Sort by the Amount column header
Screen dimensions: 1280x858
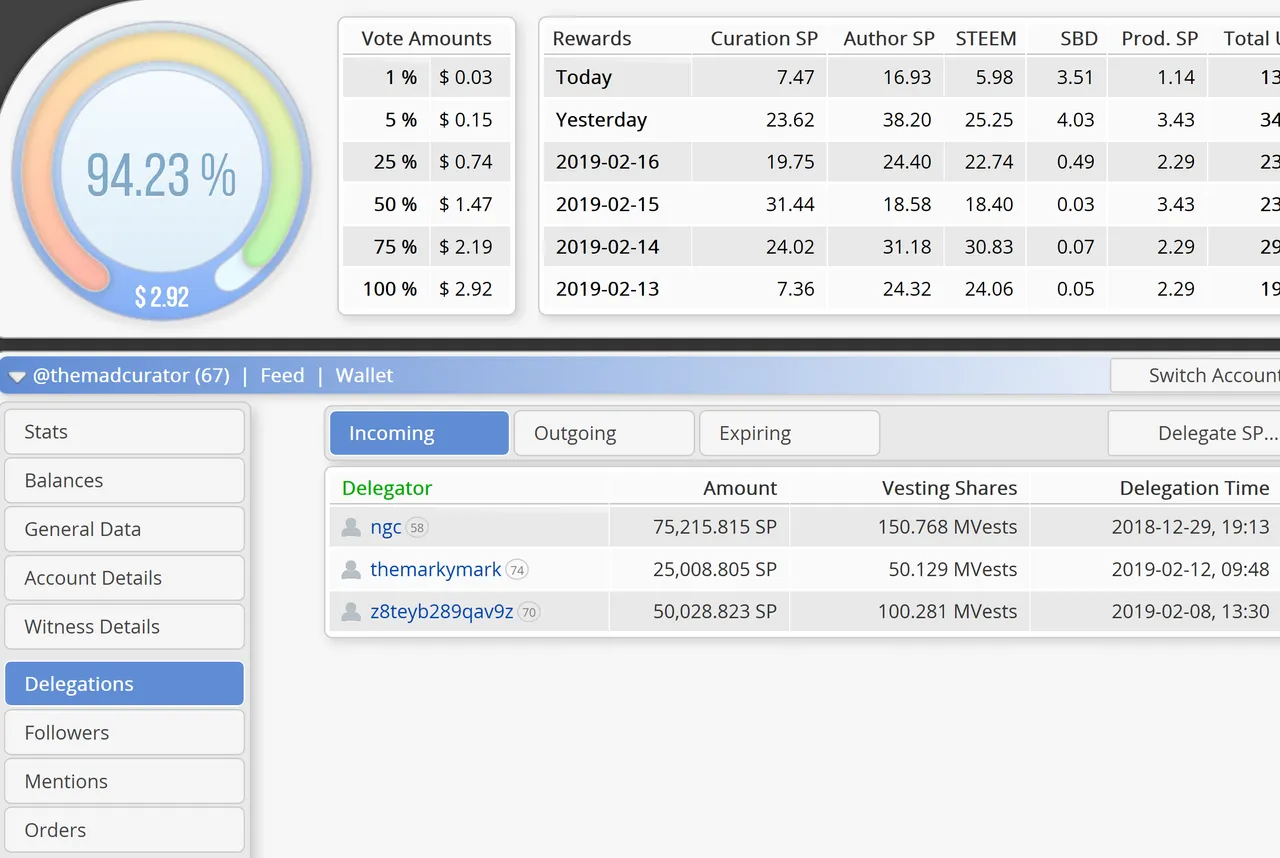pos(740,488)
